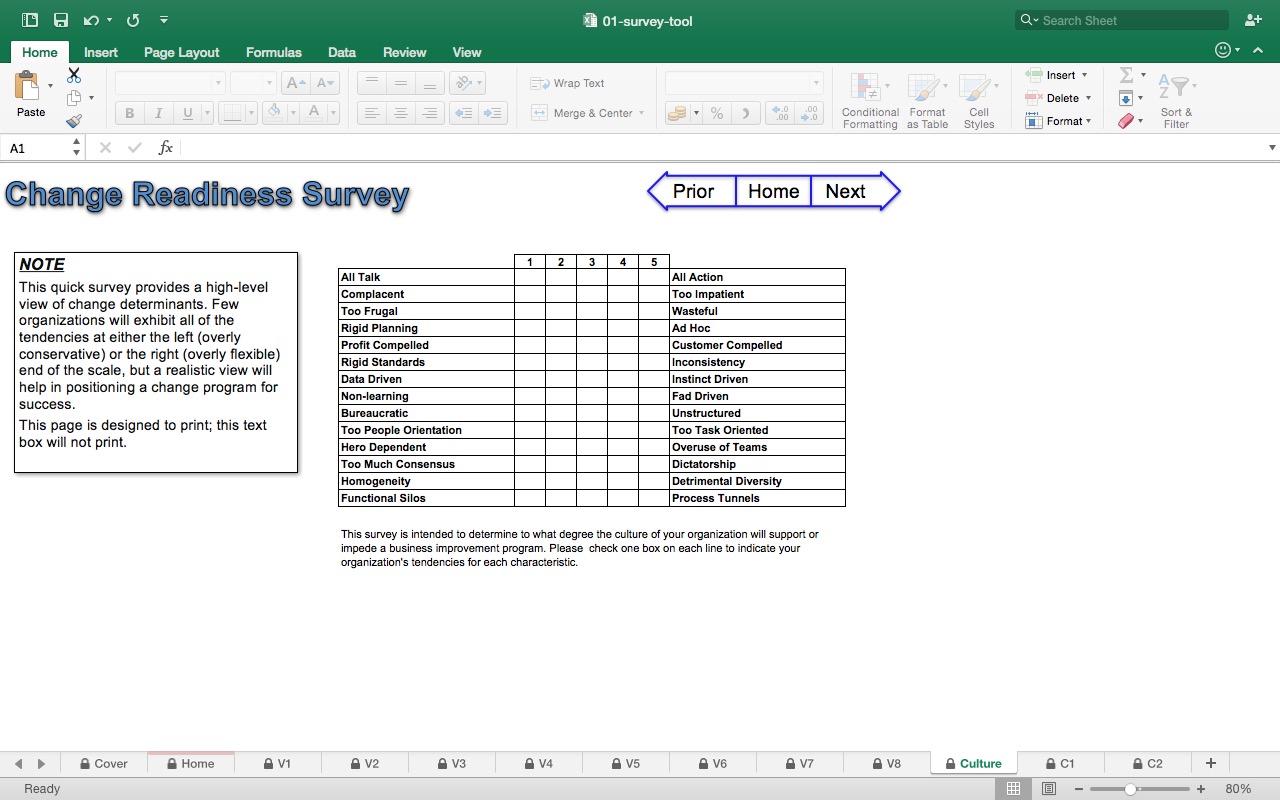This screenshot has height=800, width=1280.
Task: Open Sort & Filter options
Action: pos(1176,97)
